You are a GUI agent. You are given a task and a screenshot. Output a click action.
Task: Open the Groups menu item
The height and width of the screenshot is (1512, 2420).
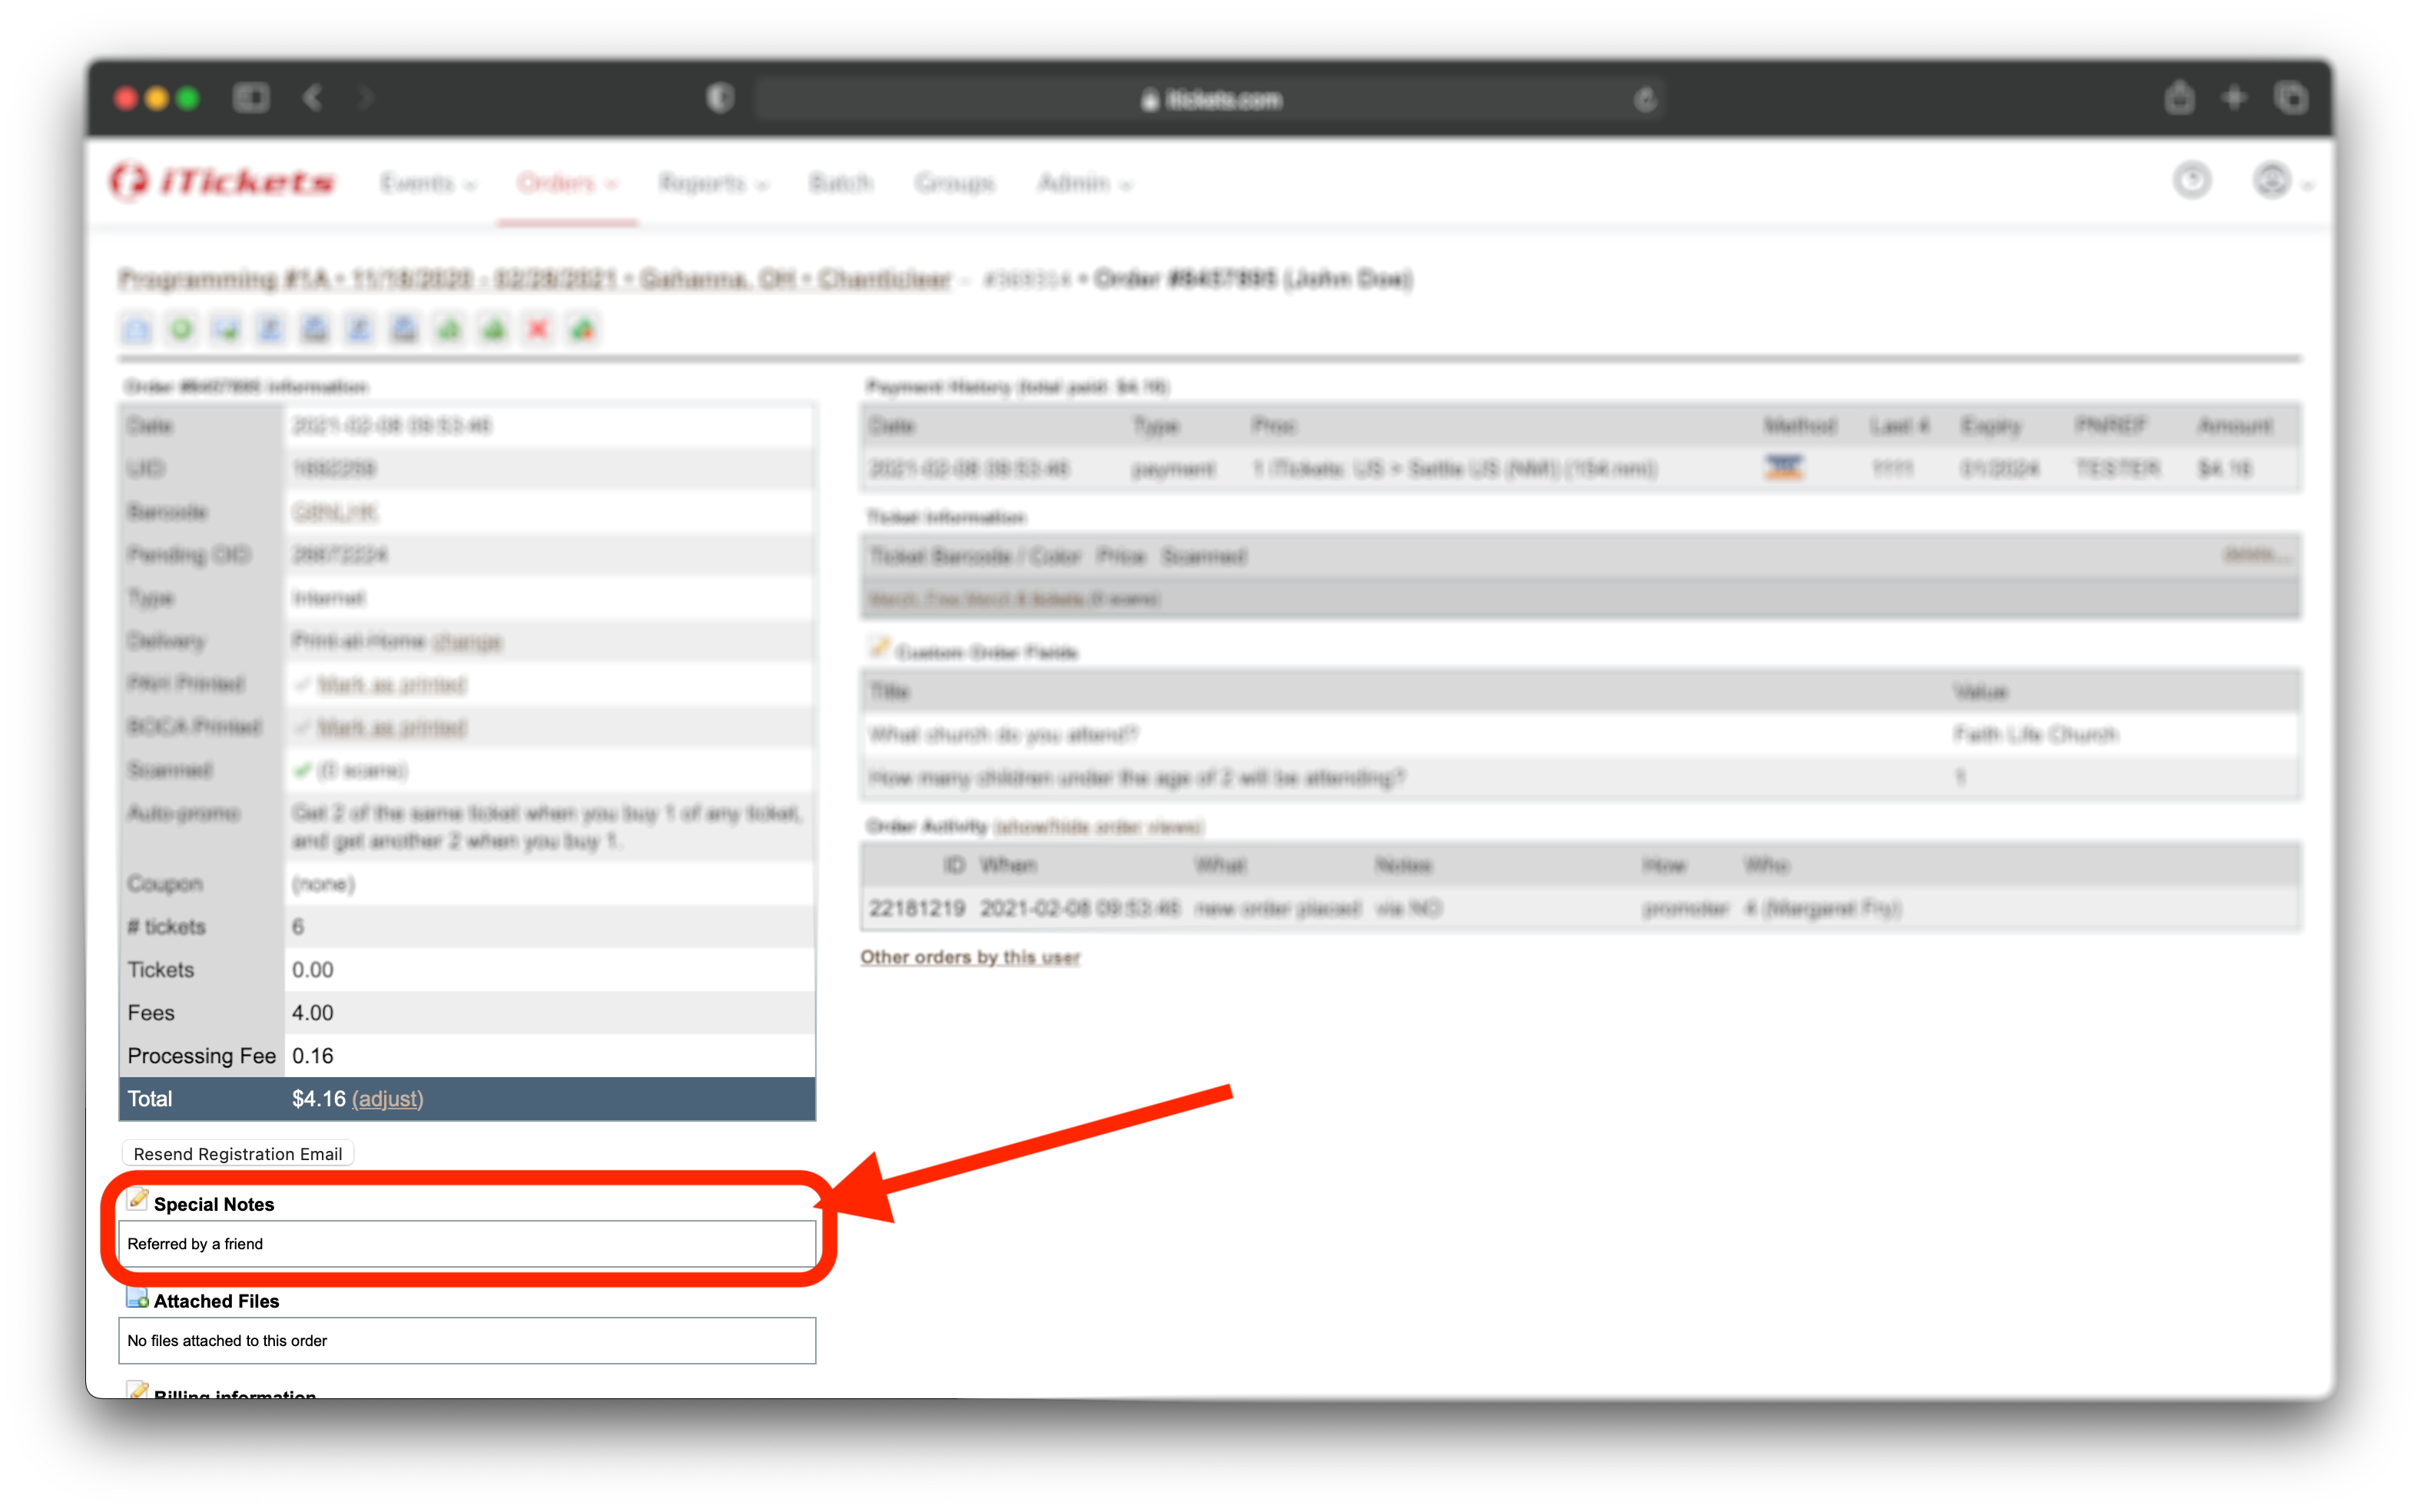[955, 183]
